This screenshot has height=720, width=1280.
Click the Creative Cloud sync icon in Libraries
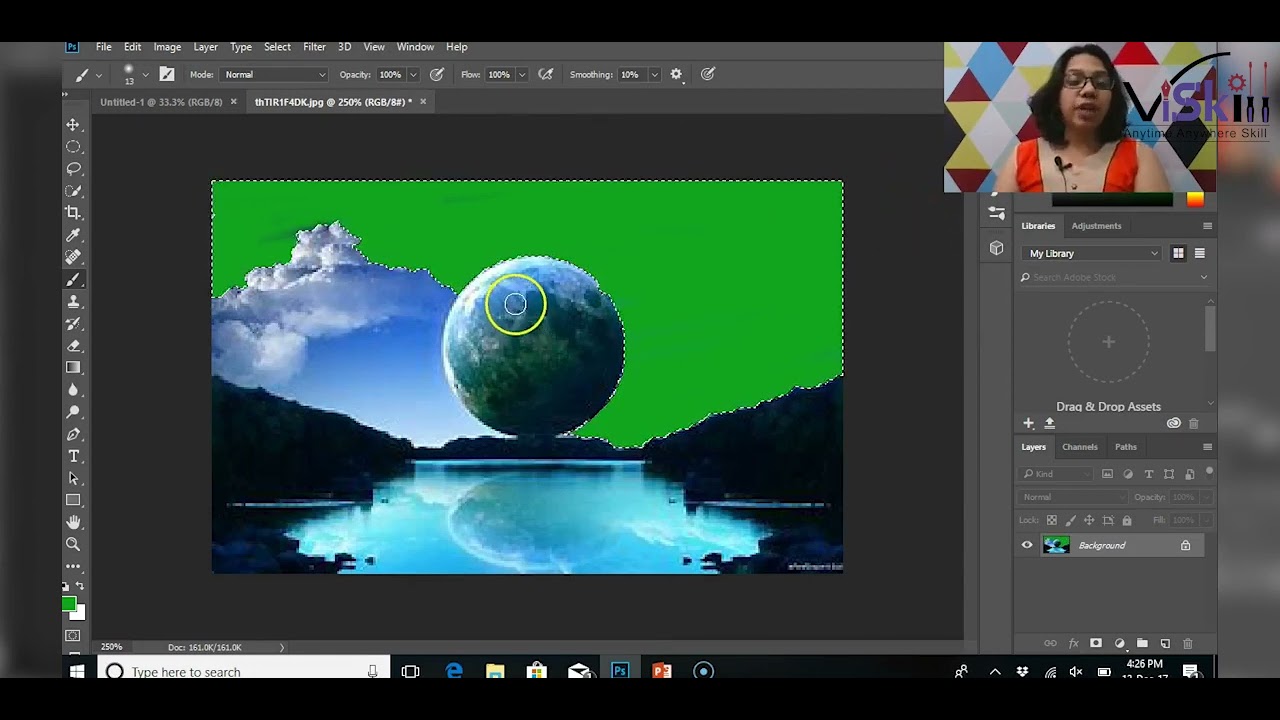1174,423
